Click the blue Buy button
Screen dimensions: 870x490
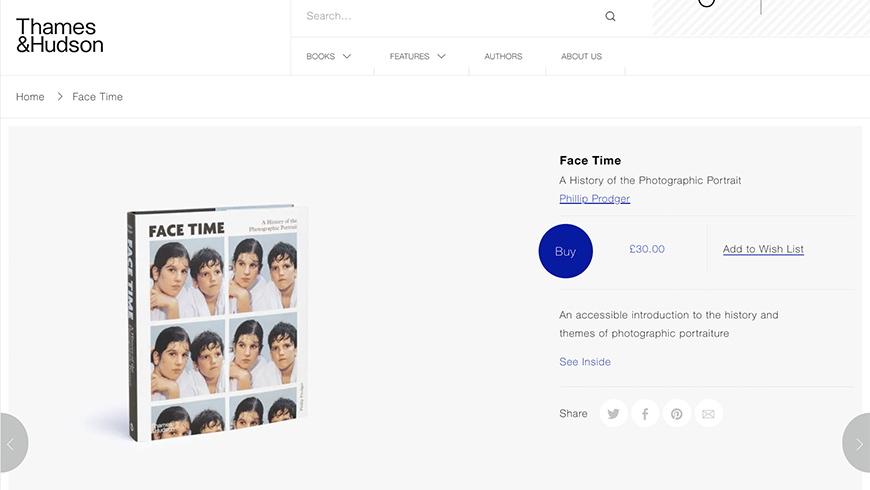[x=565, y=251]
